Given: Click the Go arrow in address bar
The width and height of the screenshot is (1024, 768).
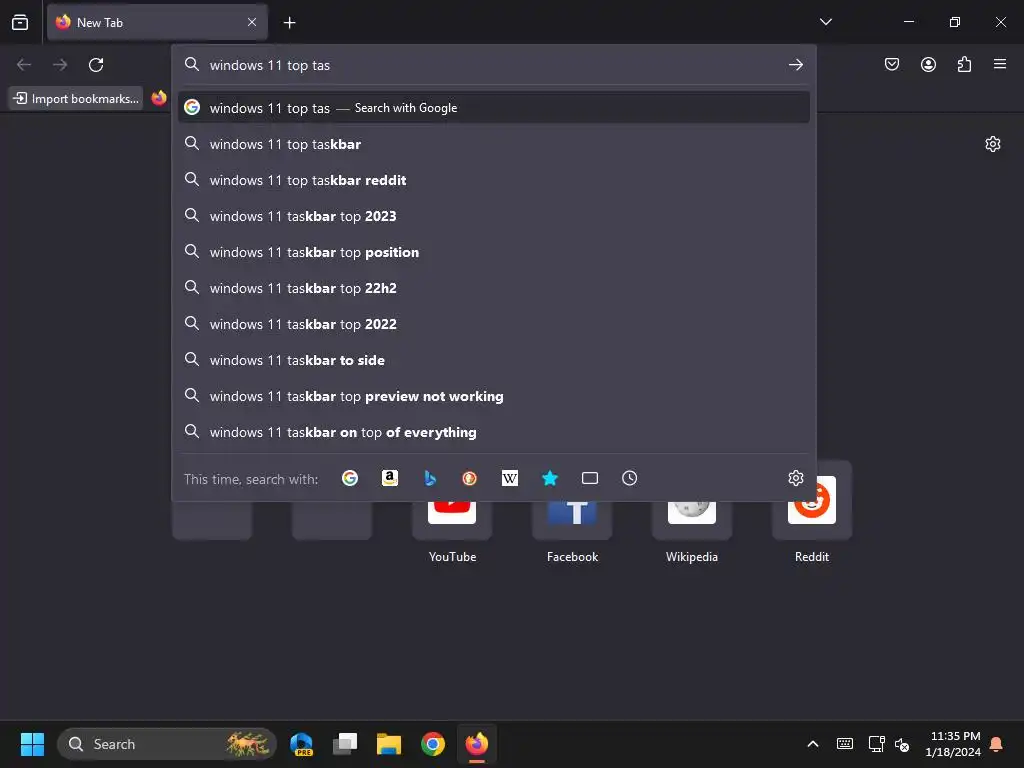Looking at the screenshot, I should click(x=795, y=65).
